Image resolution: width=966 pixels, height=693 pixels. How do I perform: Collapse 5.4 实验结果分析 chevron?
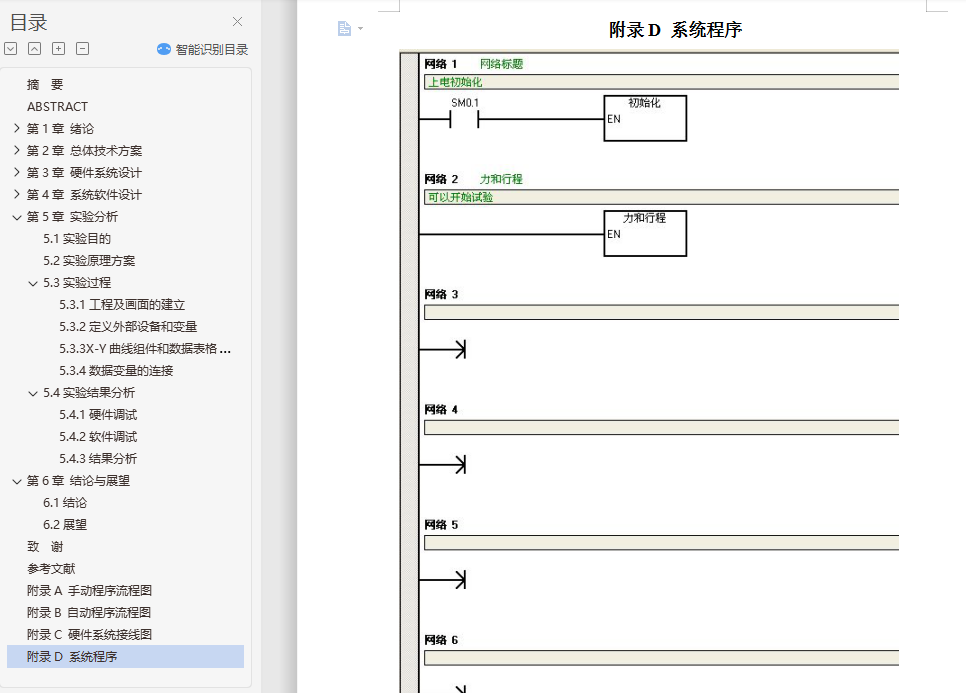pos(33,393)
